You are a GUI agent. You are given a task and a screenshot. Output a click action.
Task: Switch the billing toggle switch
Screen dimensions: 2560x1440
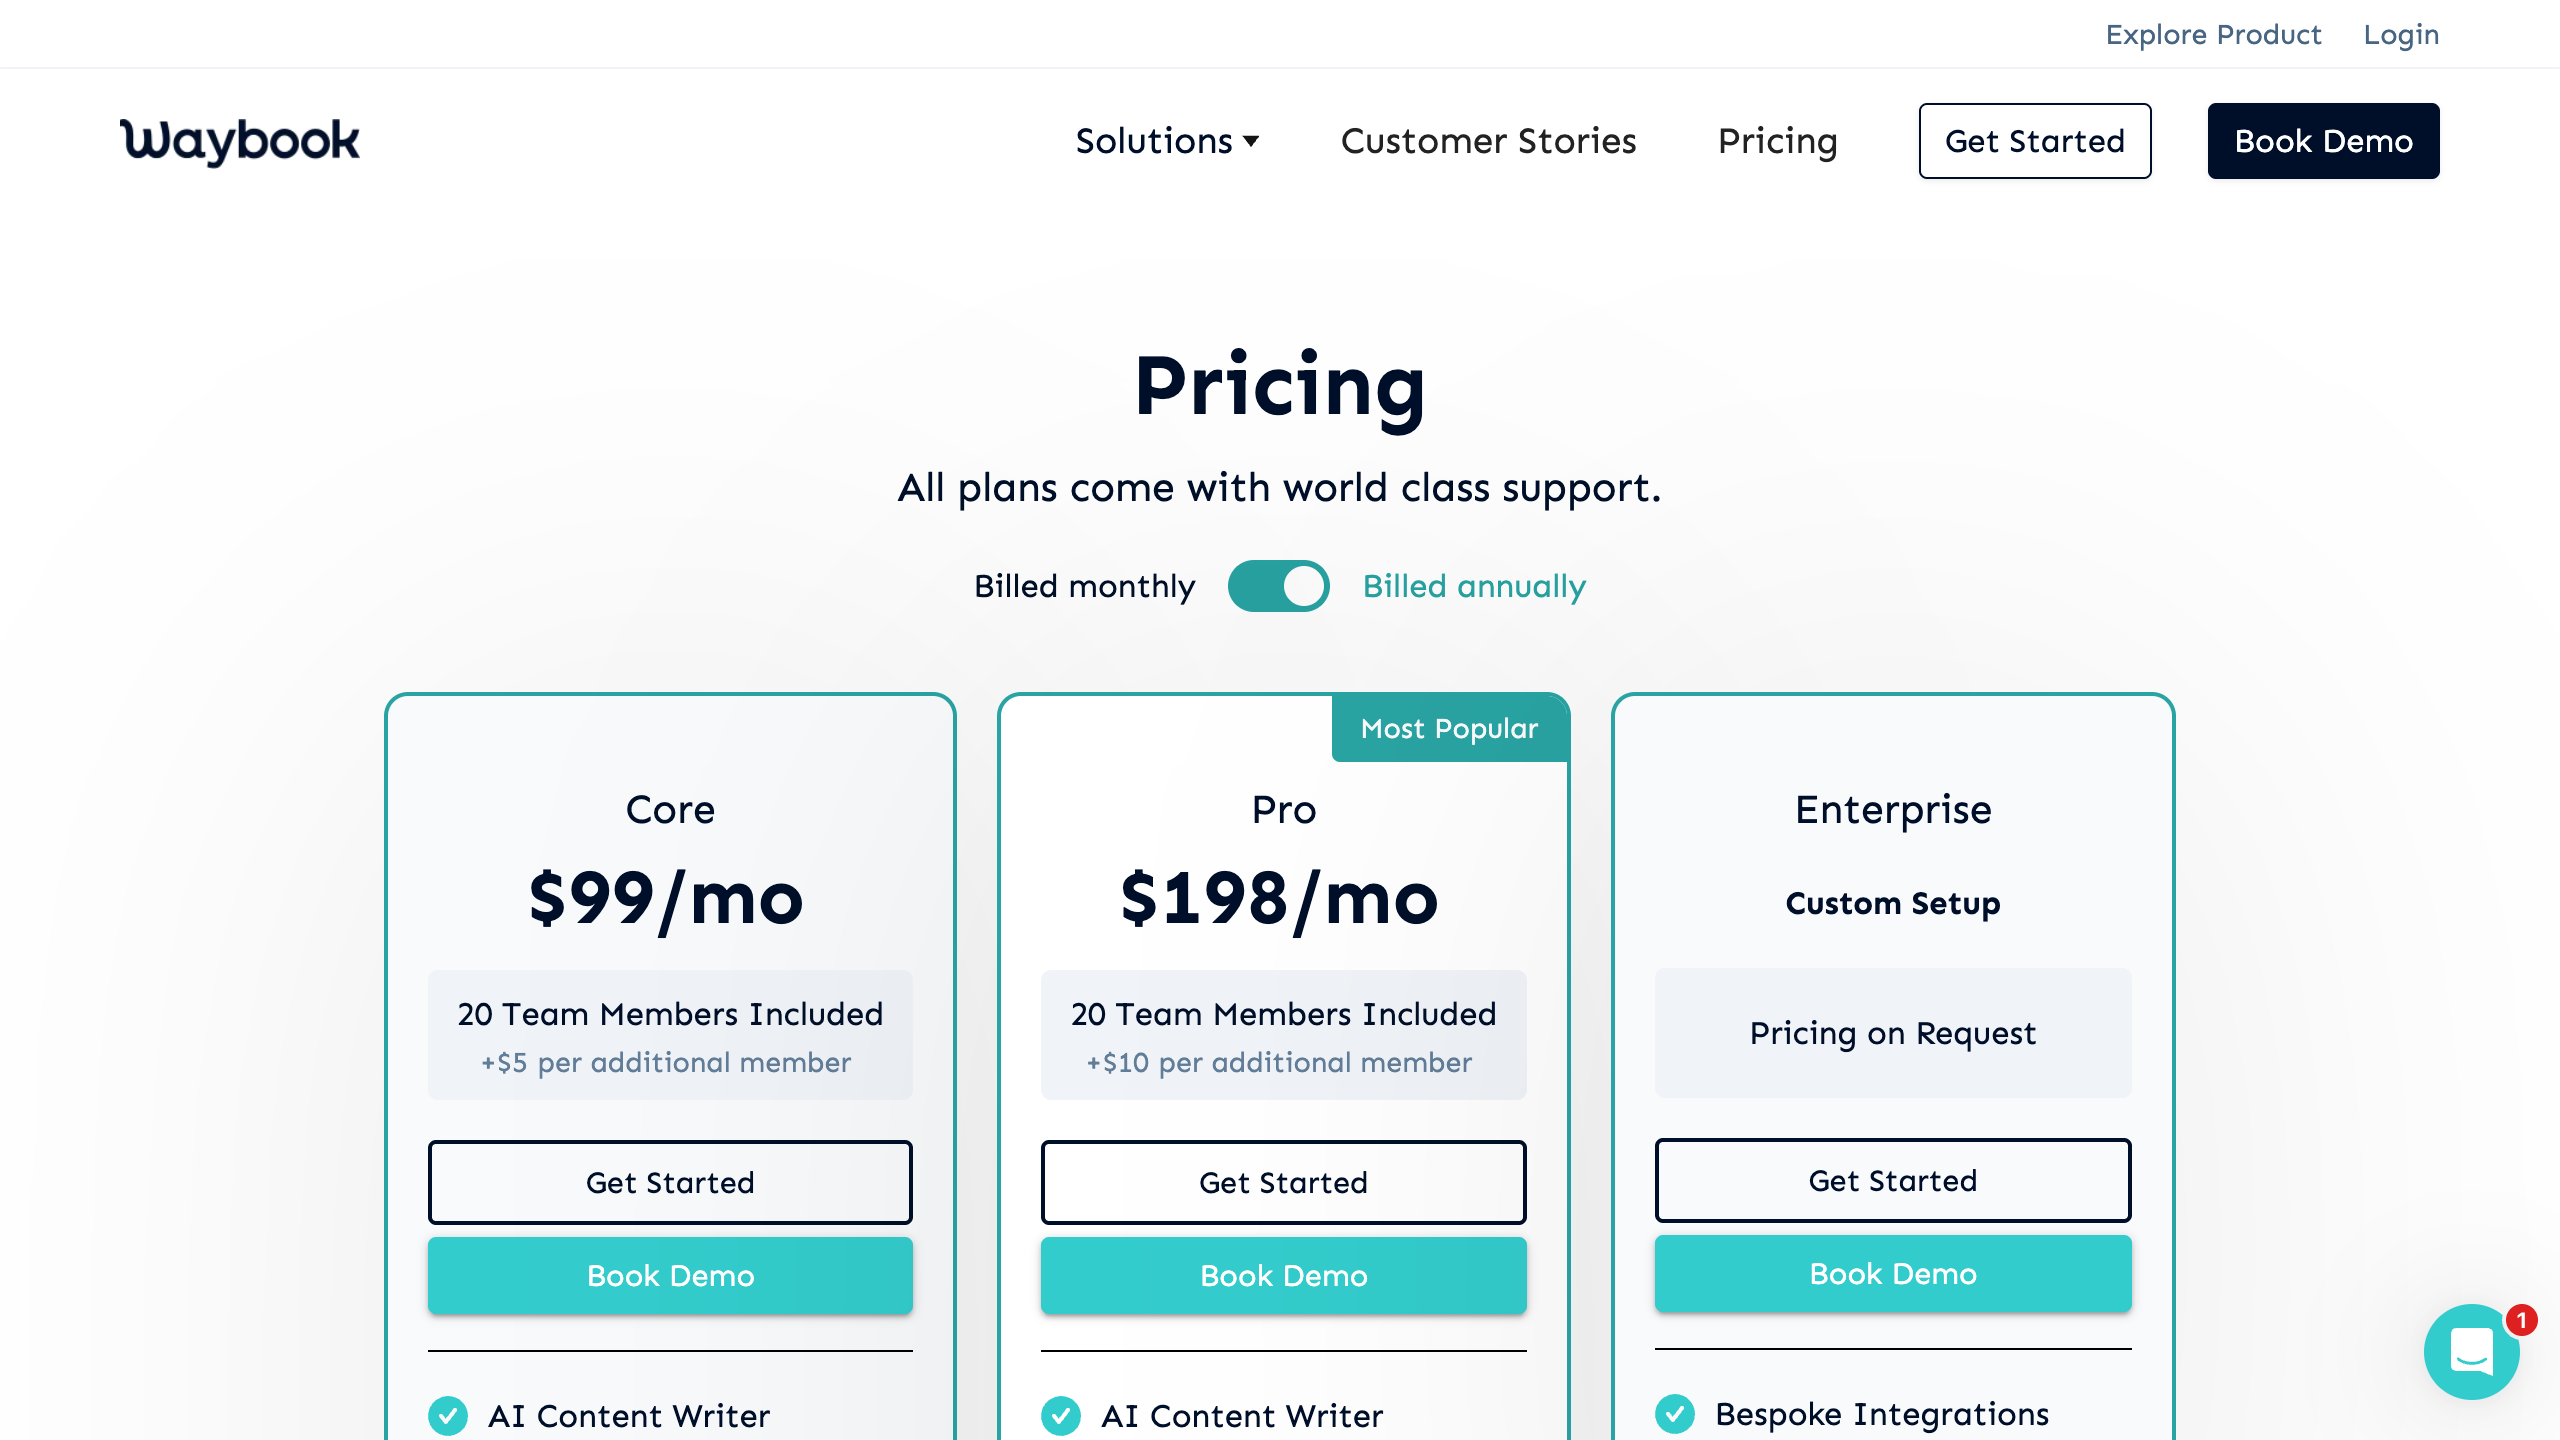1278,586
